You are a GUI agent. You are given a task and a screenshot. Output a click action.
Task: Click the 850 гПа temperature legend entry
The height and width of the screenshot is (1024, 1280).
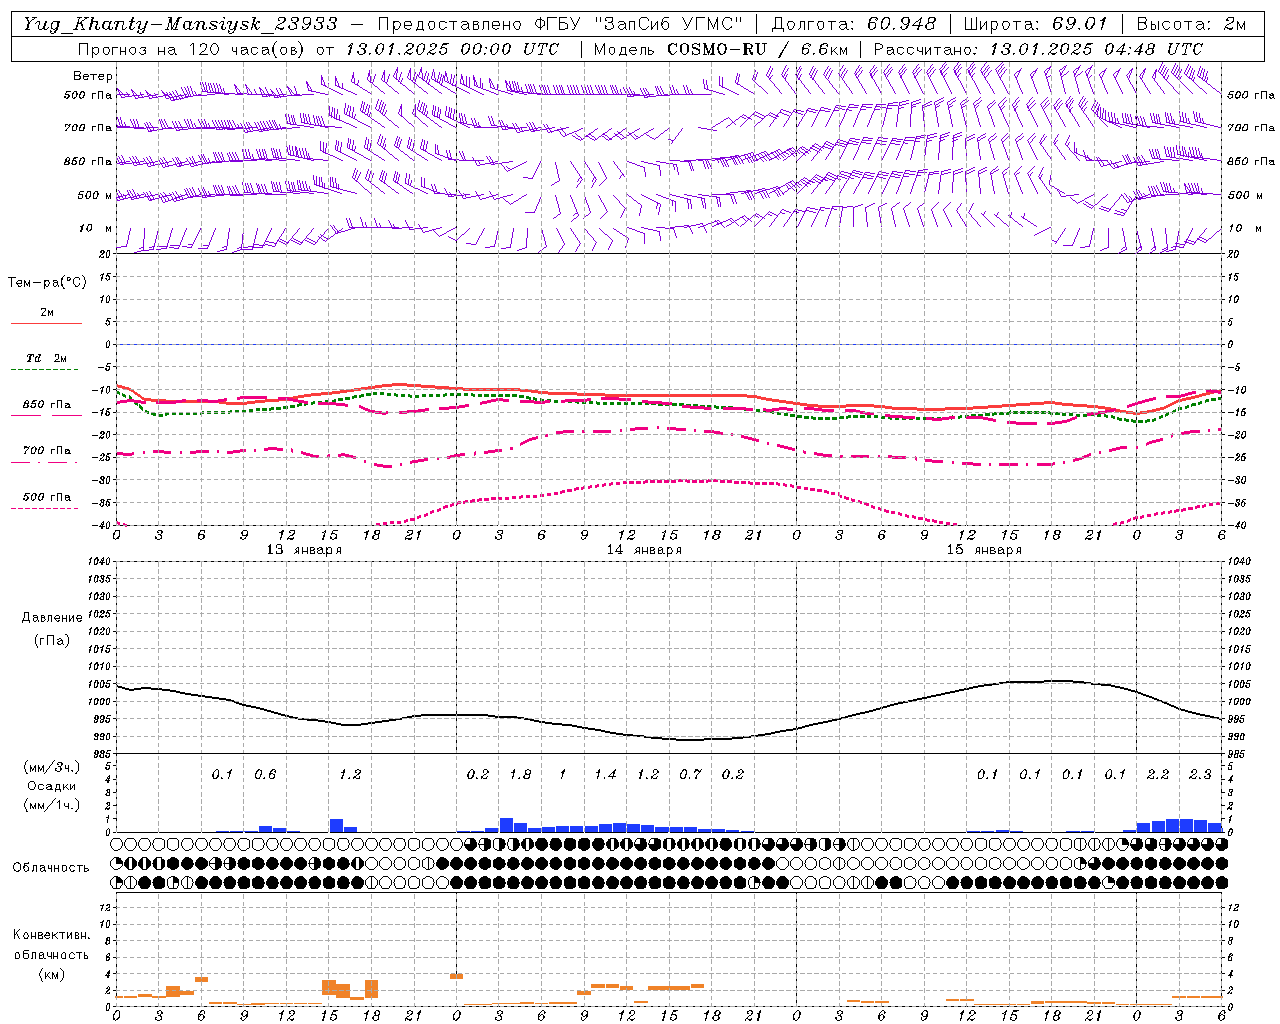click(x=46, y=406)
